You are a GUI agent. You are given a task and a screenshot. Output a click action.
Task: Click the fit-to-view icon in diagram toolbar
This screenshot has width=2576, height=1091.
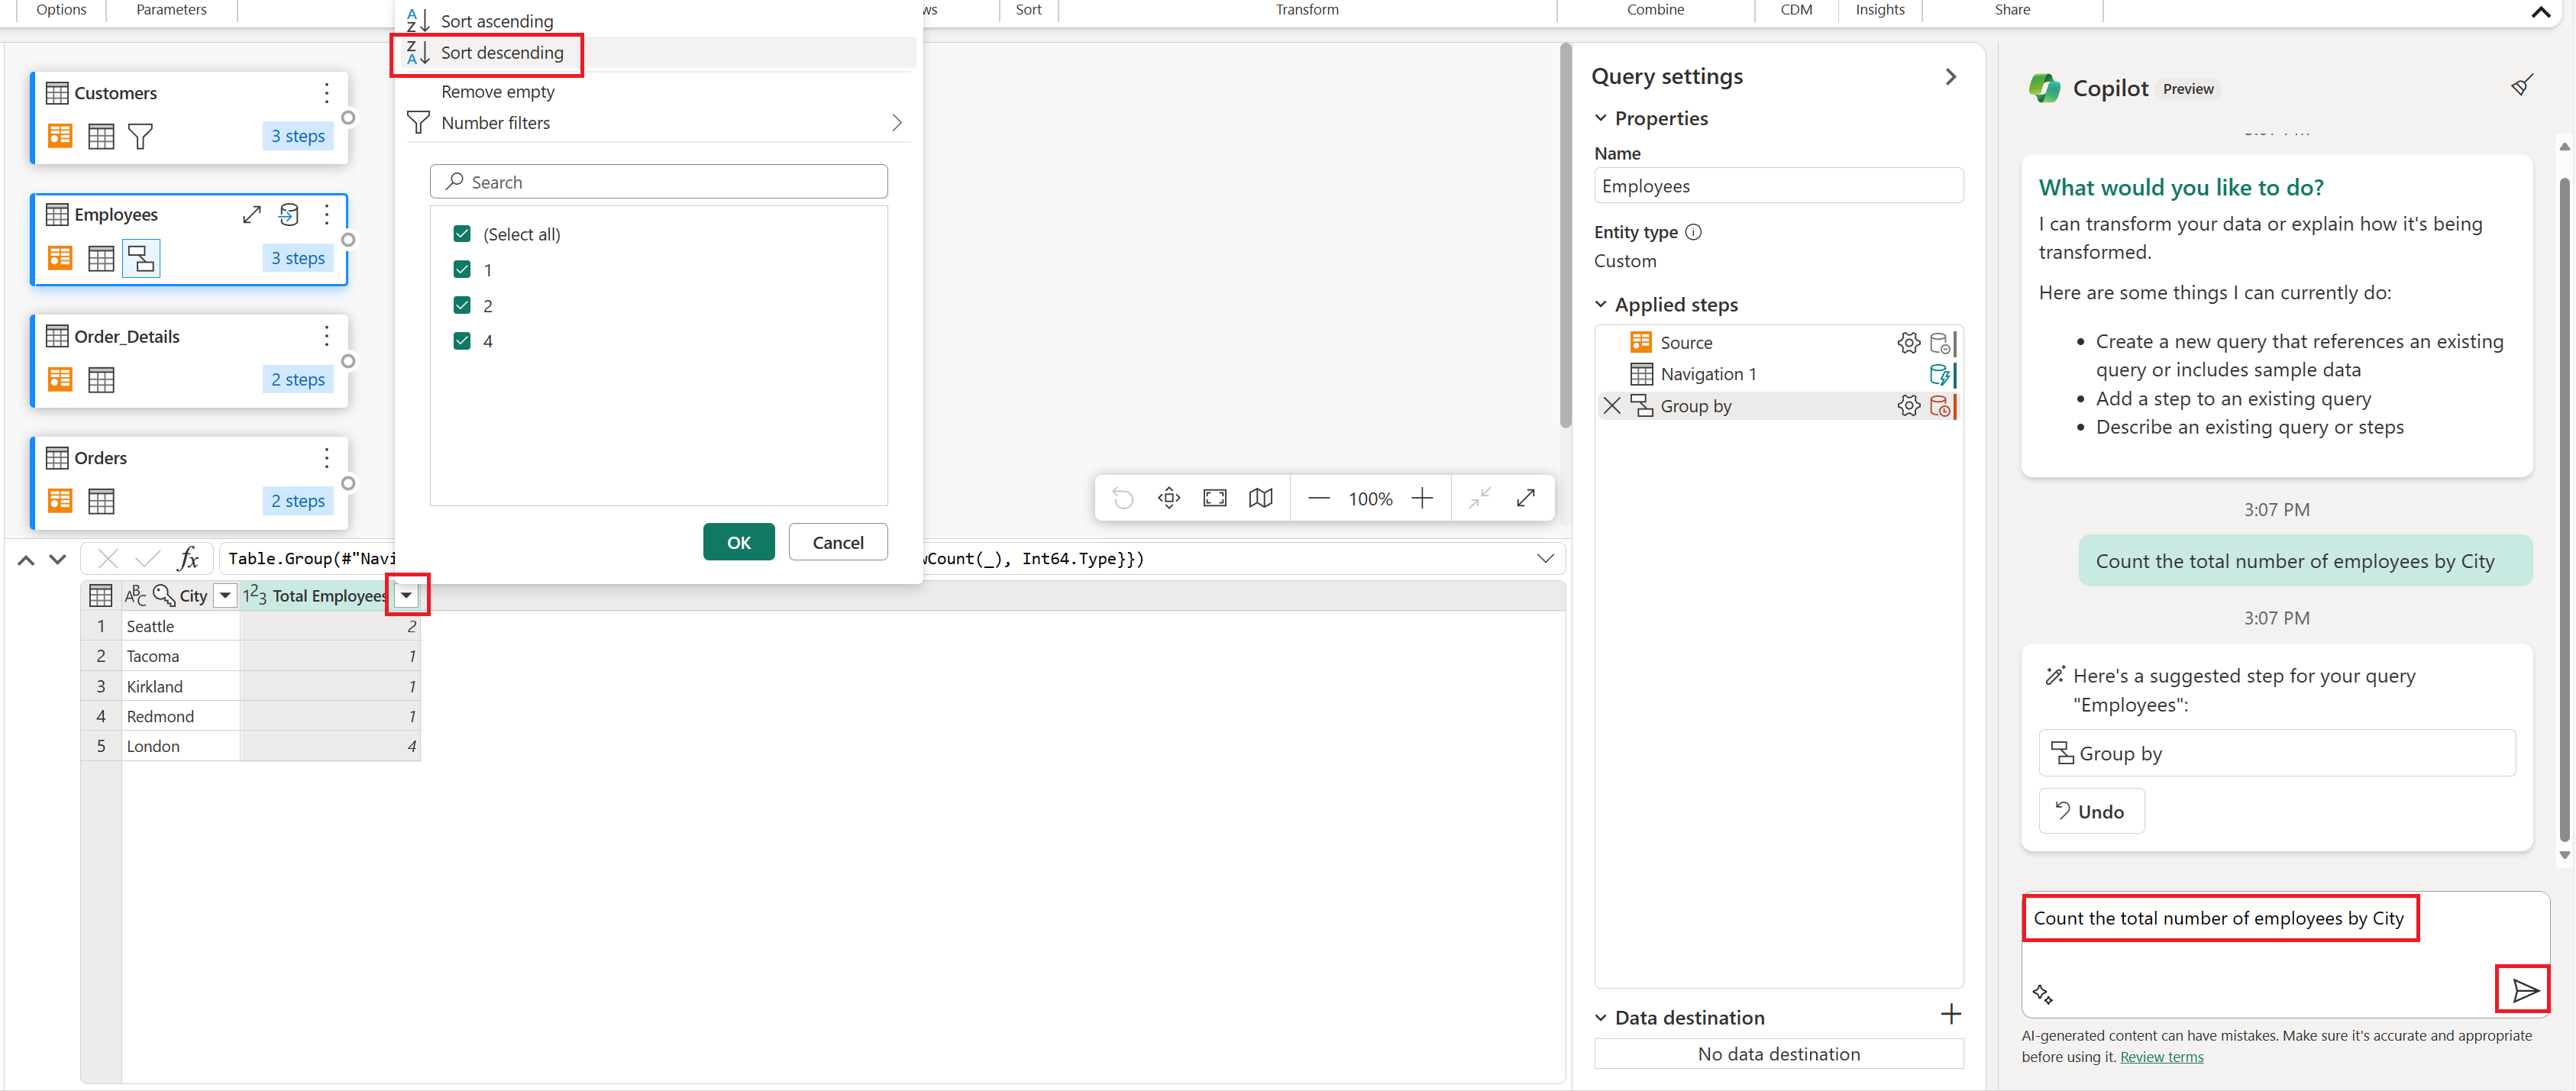point(1214,497)
